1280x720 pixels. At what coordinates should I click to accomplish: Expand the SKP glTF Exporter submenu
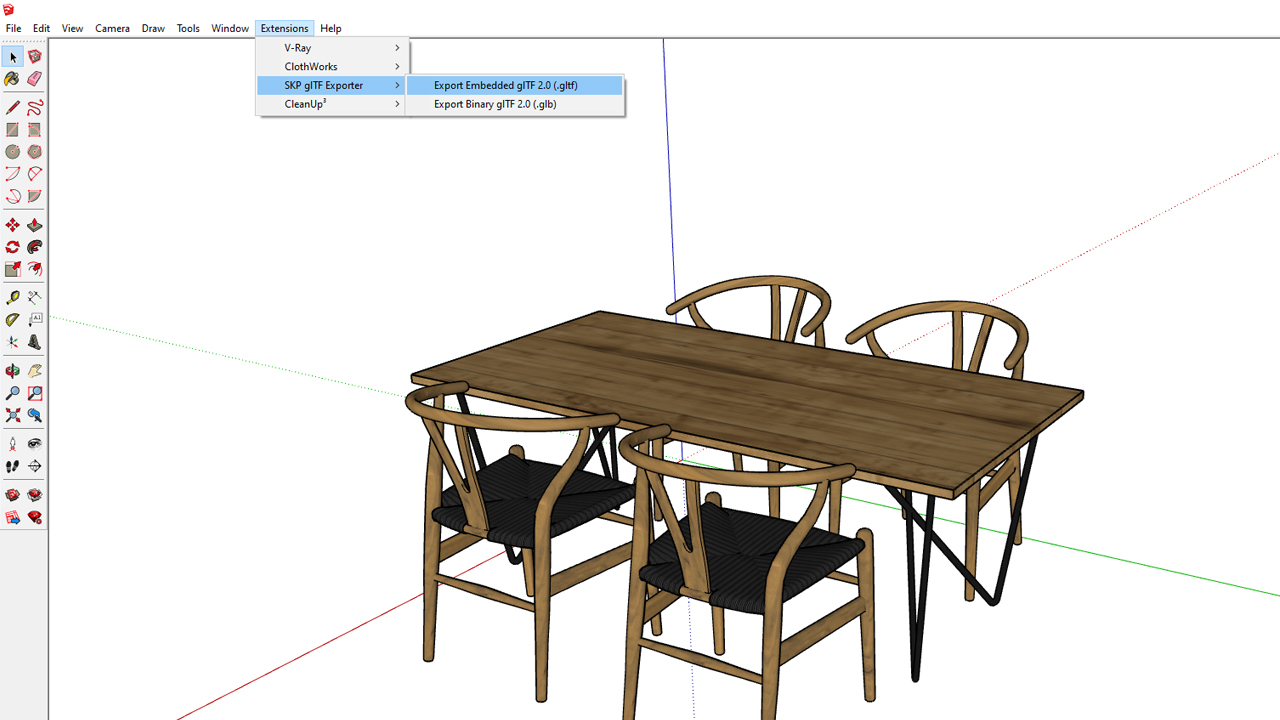332,85
